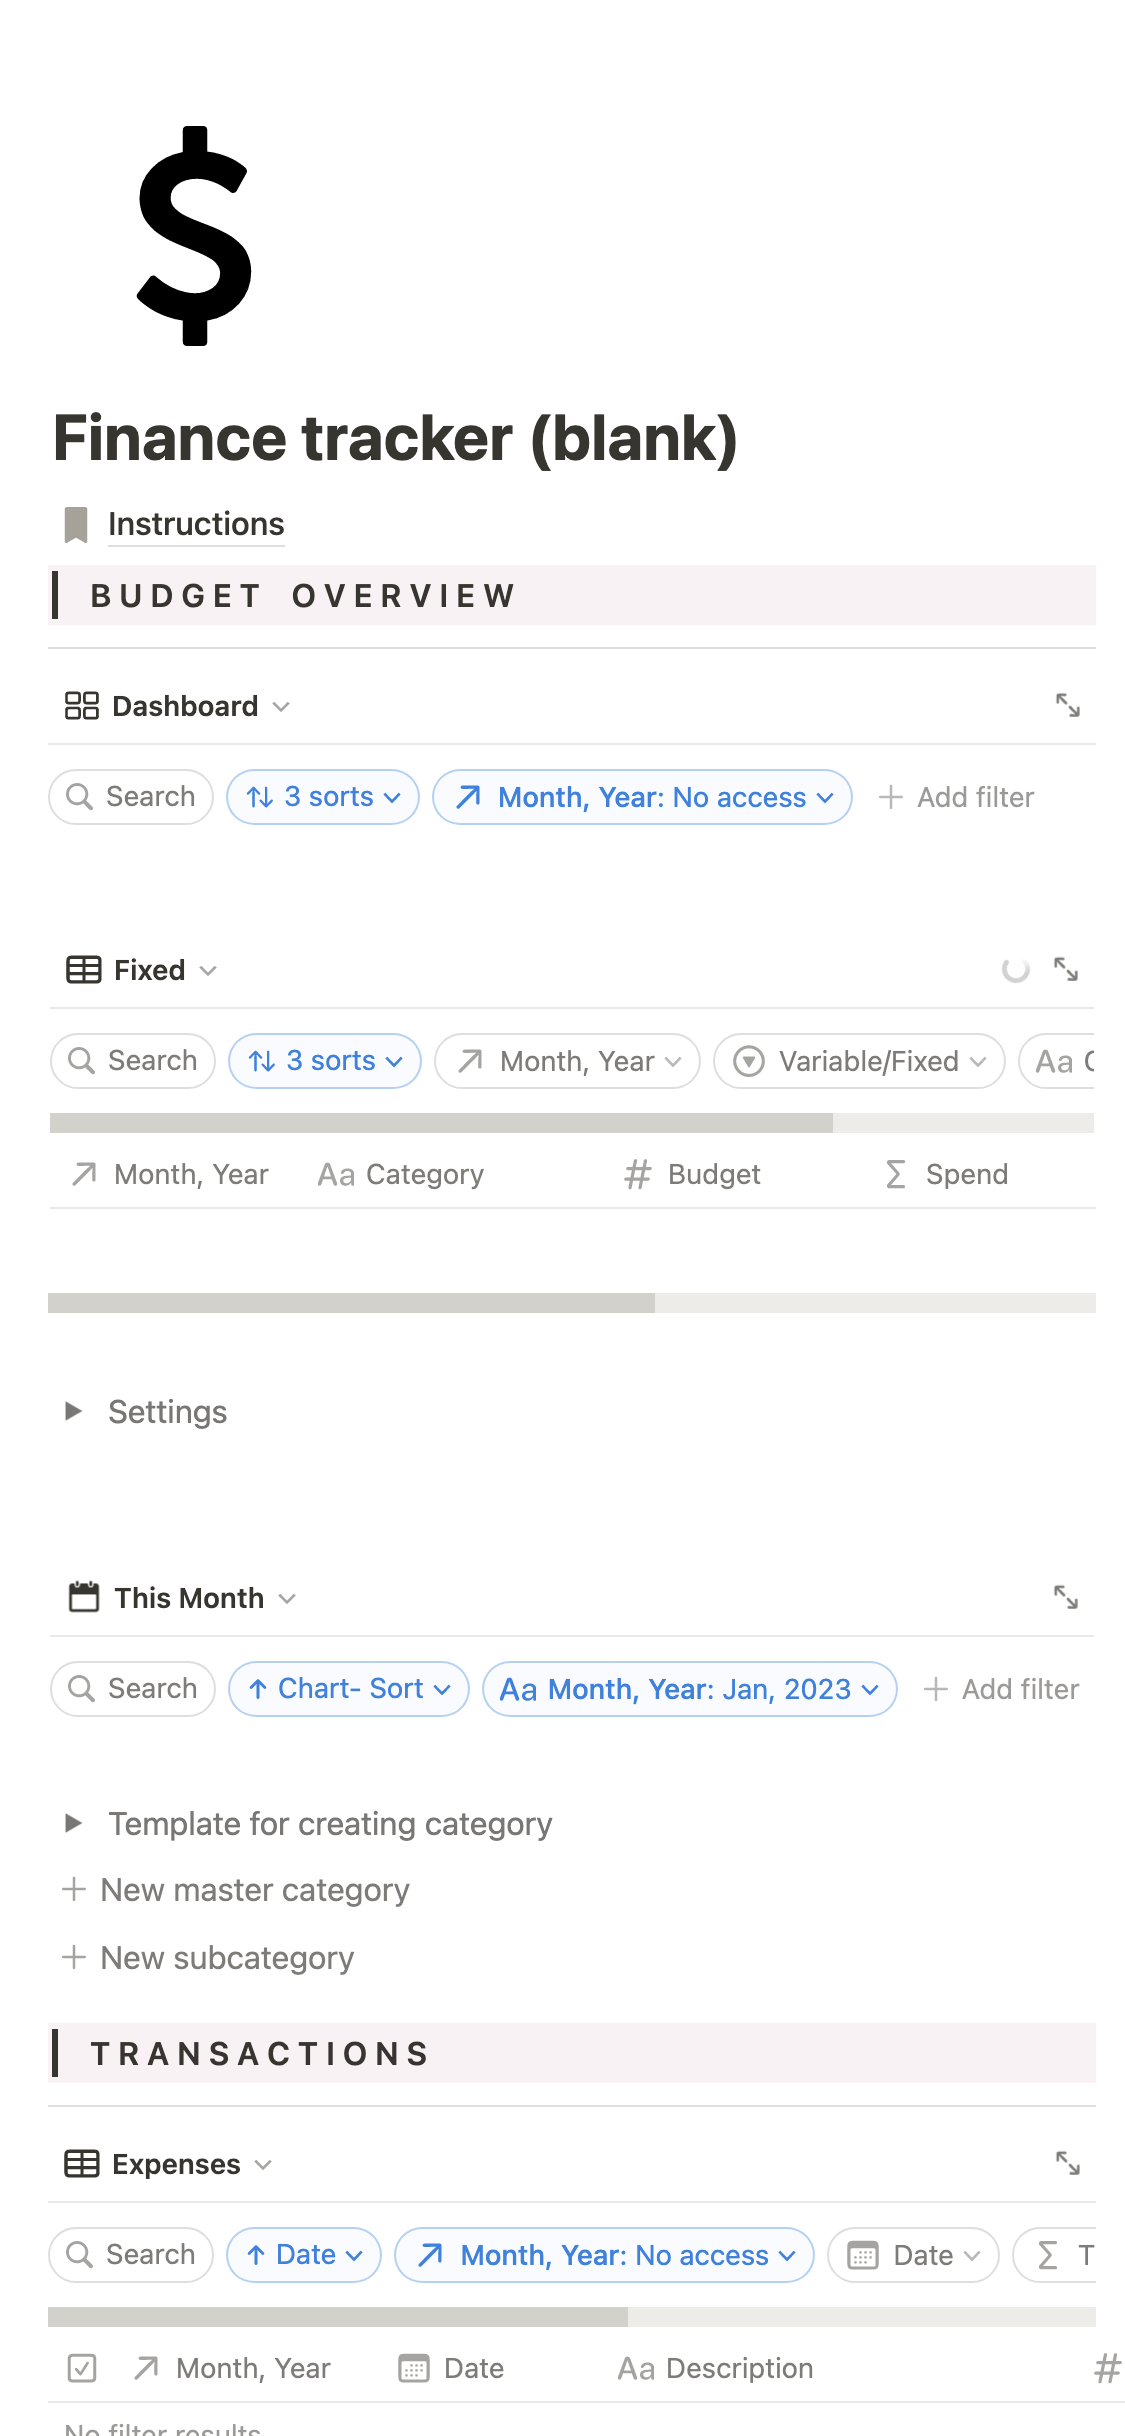The width and height of the screenshot is (1125, 2436).
Task: Expand the Fixed table to full page
Action: pyautogui.click(x=1065, y=969)
